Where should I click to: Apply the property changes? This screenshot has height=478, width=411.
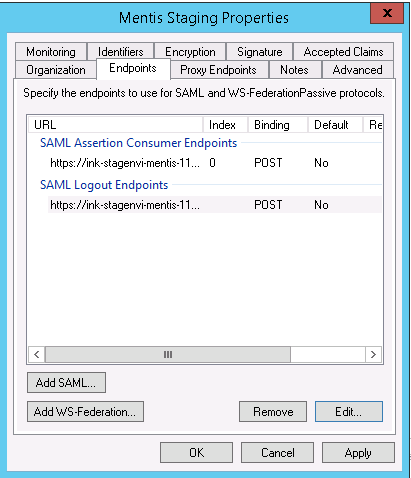click(x=358, y=453)
